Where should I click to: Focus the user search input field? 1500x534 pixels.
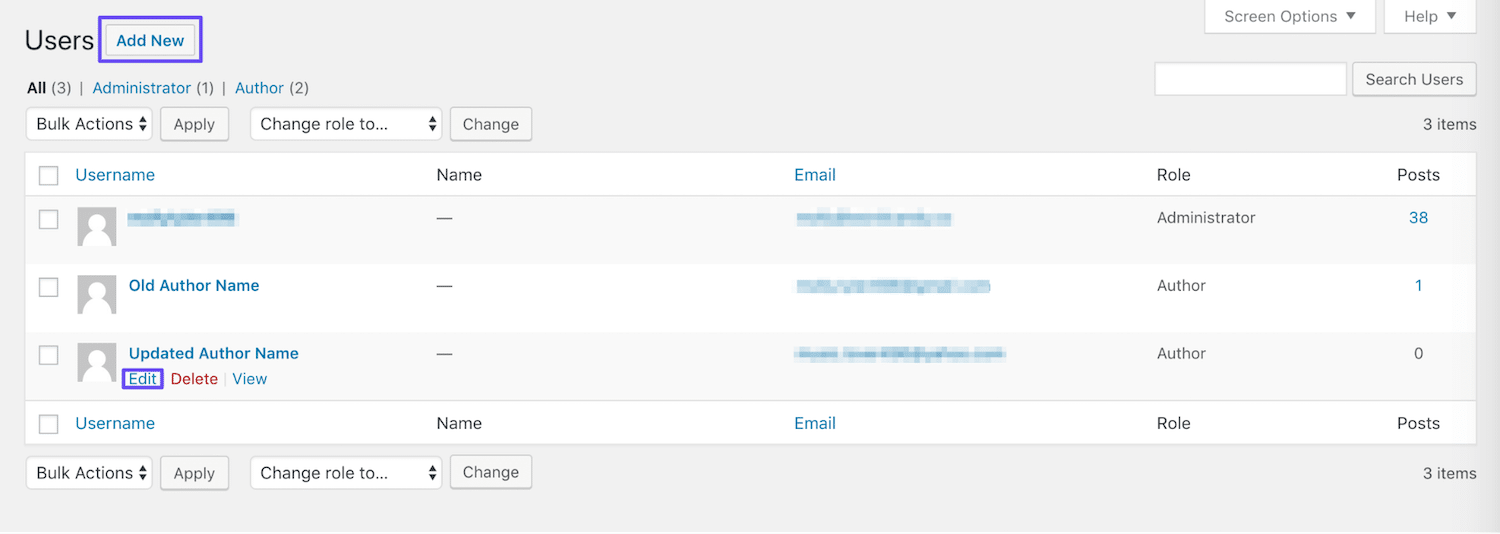[1250, 79]
